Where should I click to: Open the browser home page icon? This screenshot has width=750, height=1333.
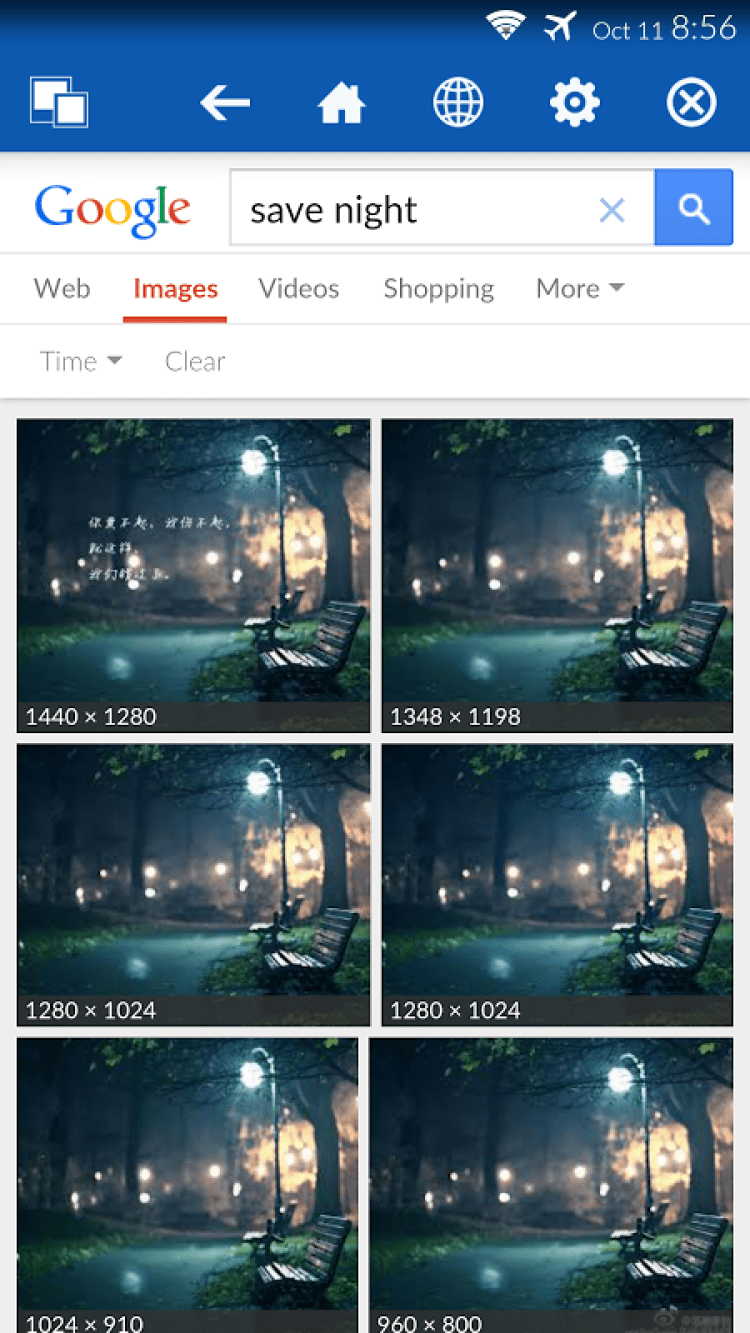[x=341, y=102]
